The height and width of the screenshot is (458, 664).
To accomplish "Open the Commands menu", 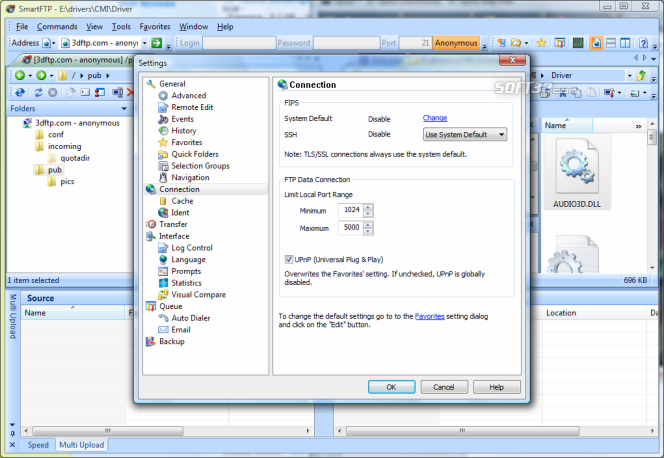I will (x=57, y=27).
